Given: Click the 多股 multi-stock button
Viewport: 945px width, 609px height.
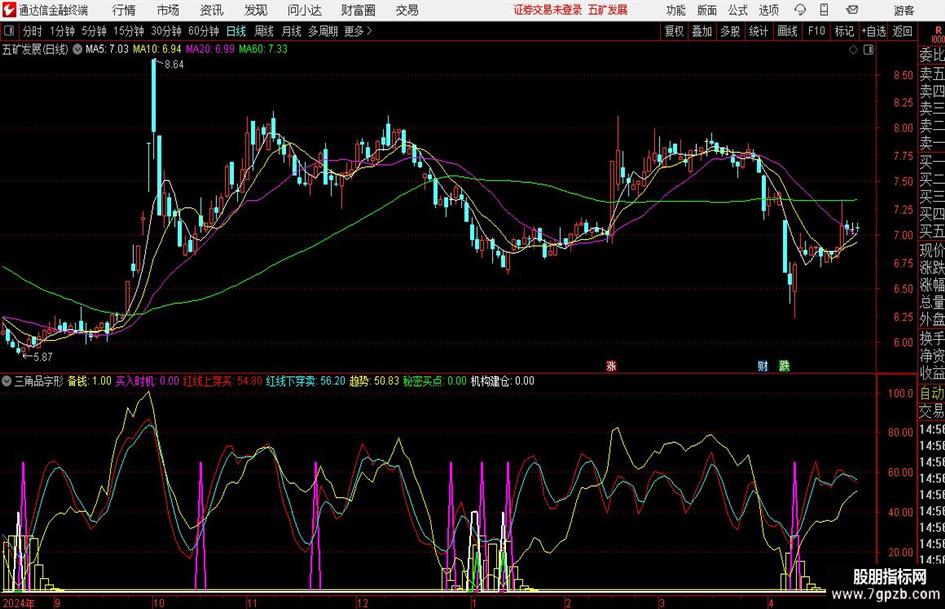Looking at the screenshot, I should point(730,31).
